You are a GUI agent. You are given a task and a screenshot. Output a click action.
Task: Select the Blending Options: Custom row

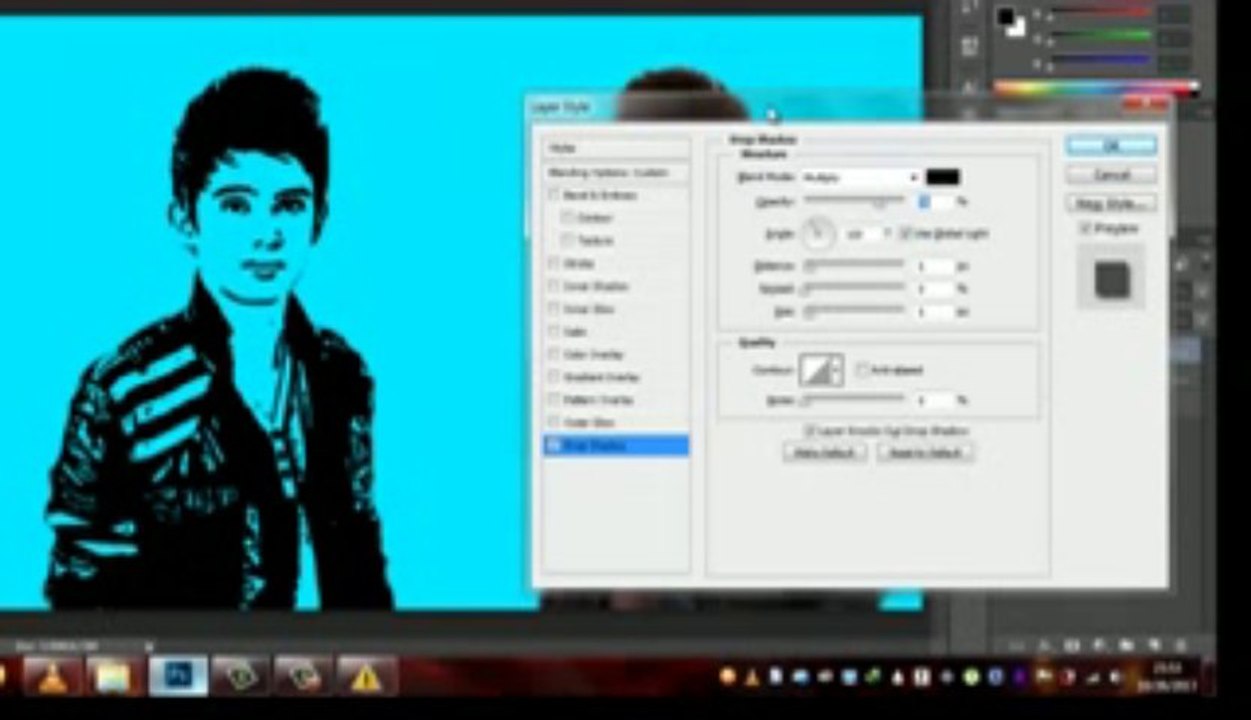point(616,173)
